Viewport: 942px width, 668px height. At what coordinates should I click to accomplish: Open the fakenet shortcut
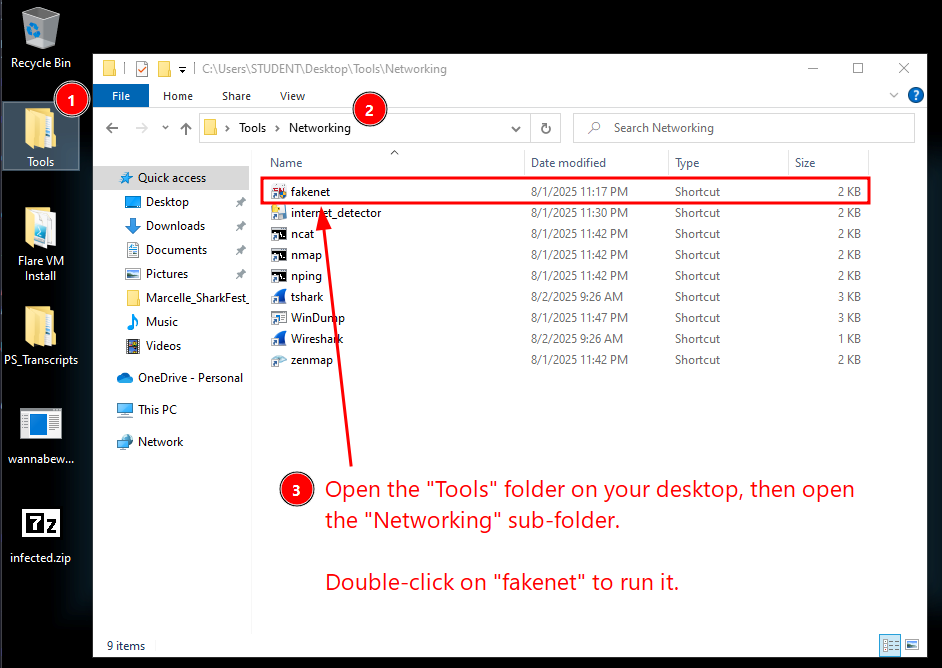309,191
